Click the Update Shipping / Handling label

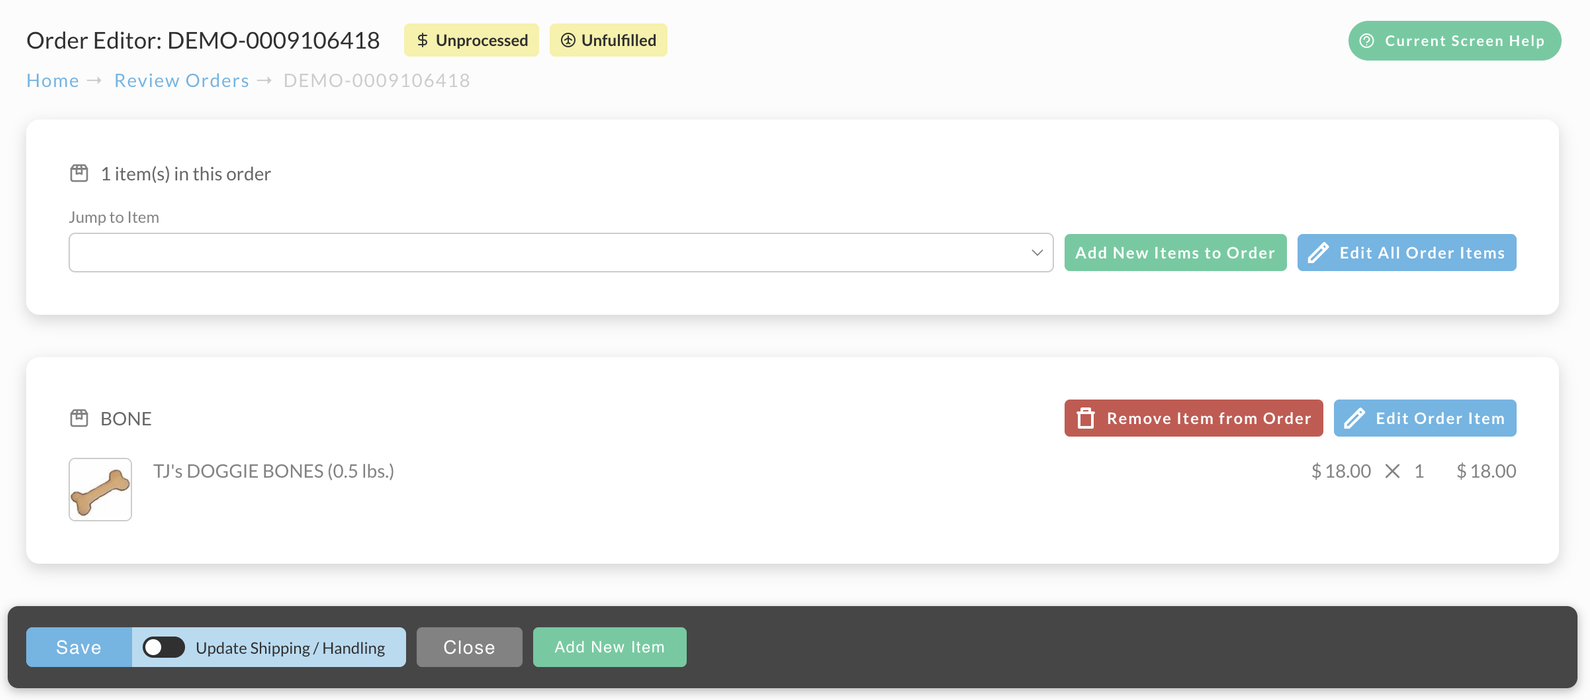(x=290, y=648)
